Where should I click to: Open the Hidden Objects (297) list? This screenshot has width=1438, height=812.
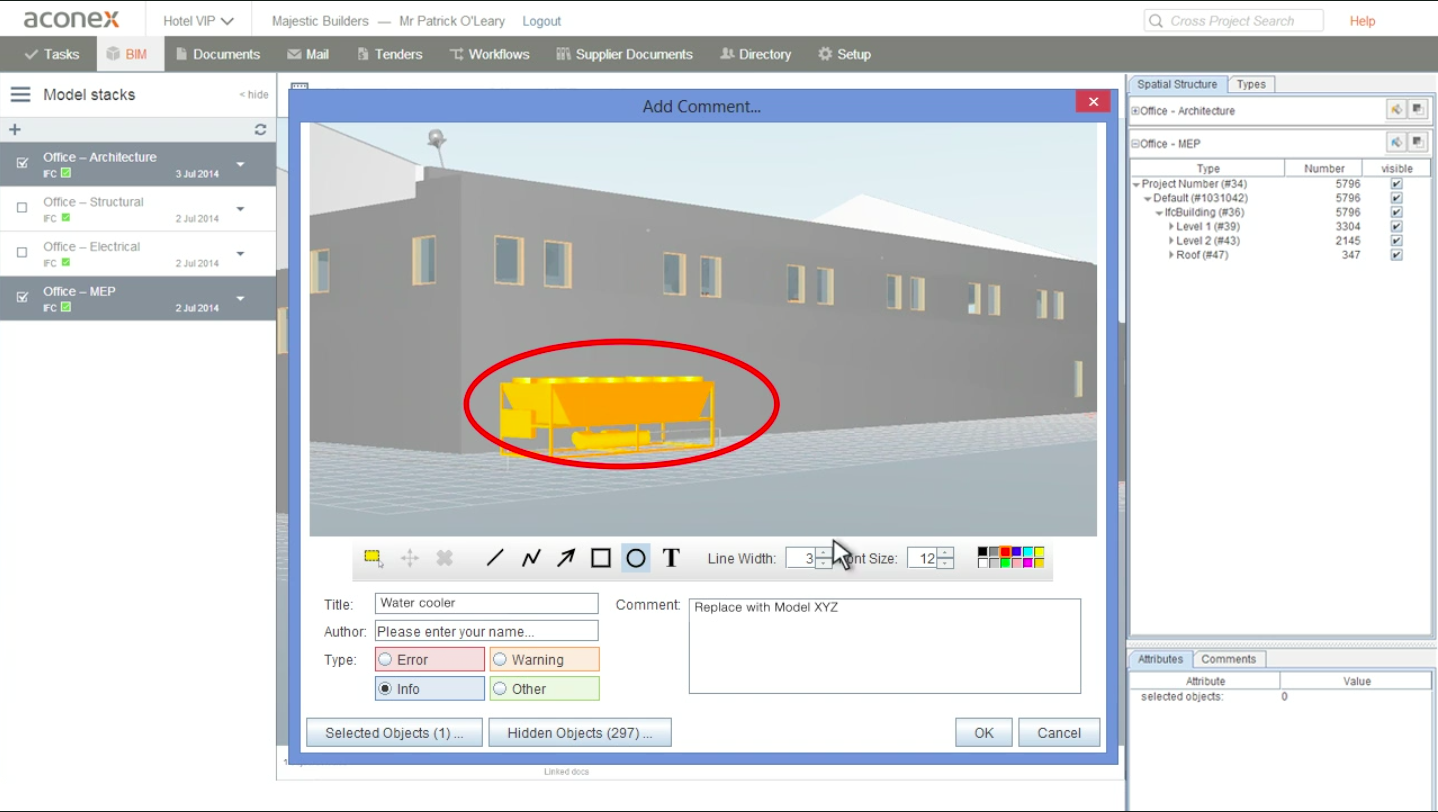point(580,733)
